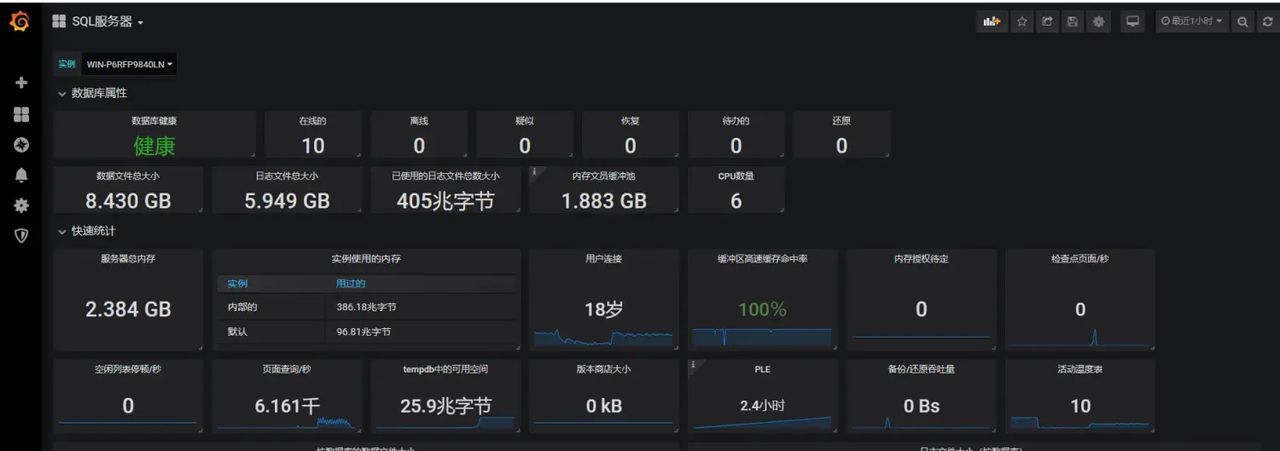Click the 2.384 GB server memory value
1280x451 pixels.
(x=128, y=309)
